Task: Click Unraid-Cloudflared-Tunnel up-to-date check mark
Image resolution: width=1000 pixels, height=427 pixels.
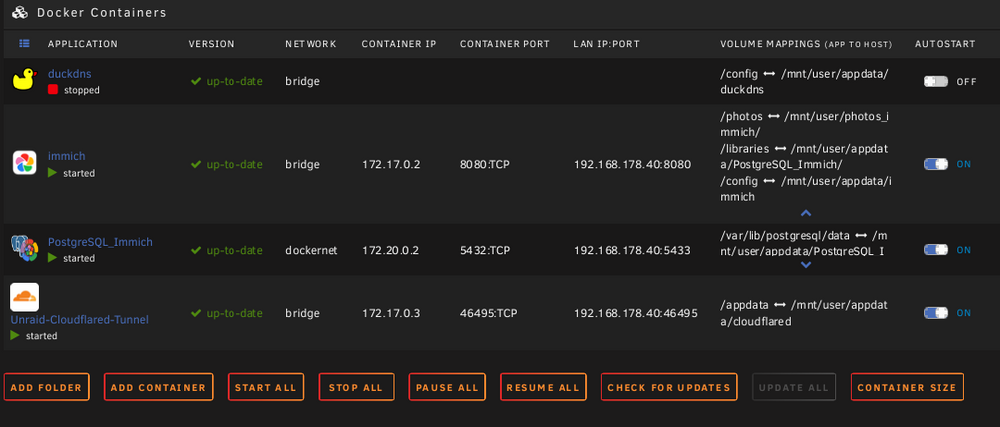Action: pos(196,314)
